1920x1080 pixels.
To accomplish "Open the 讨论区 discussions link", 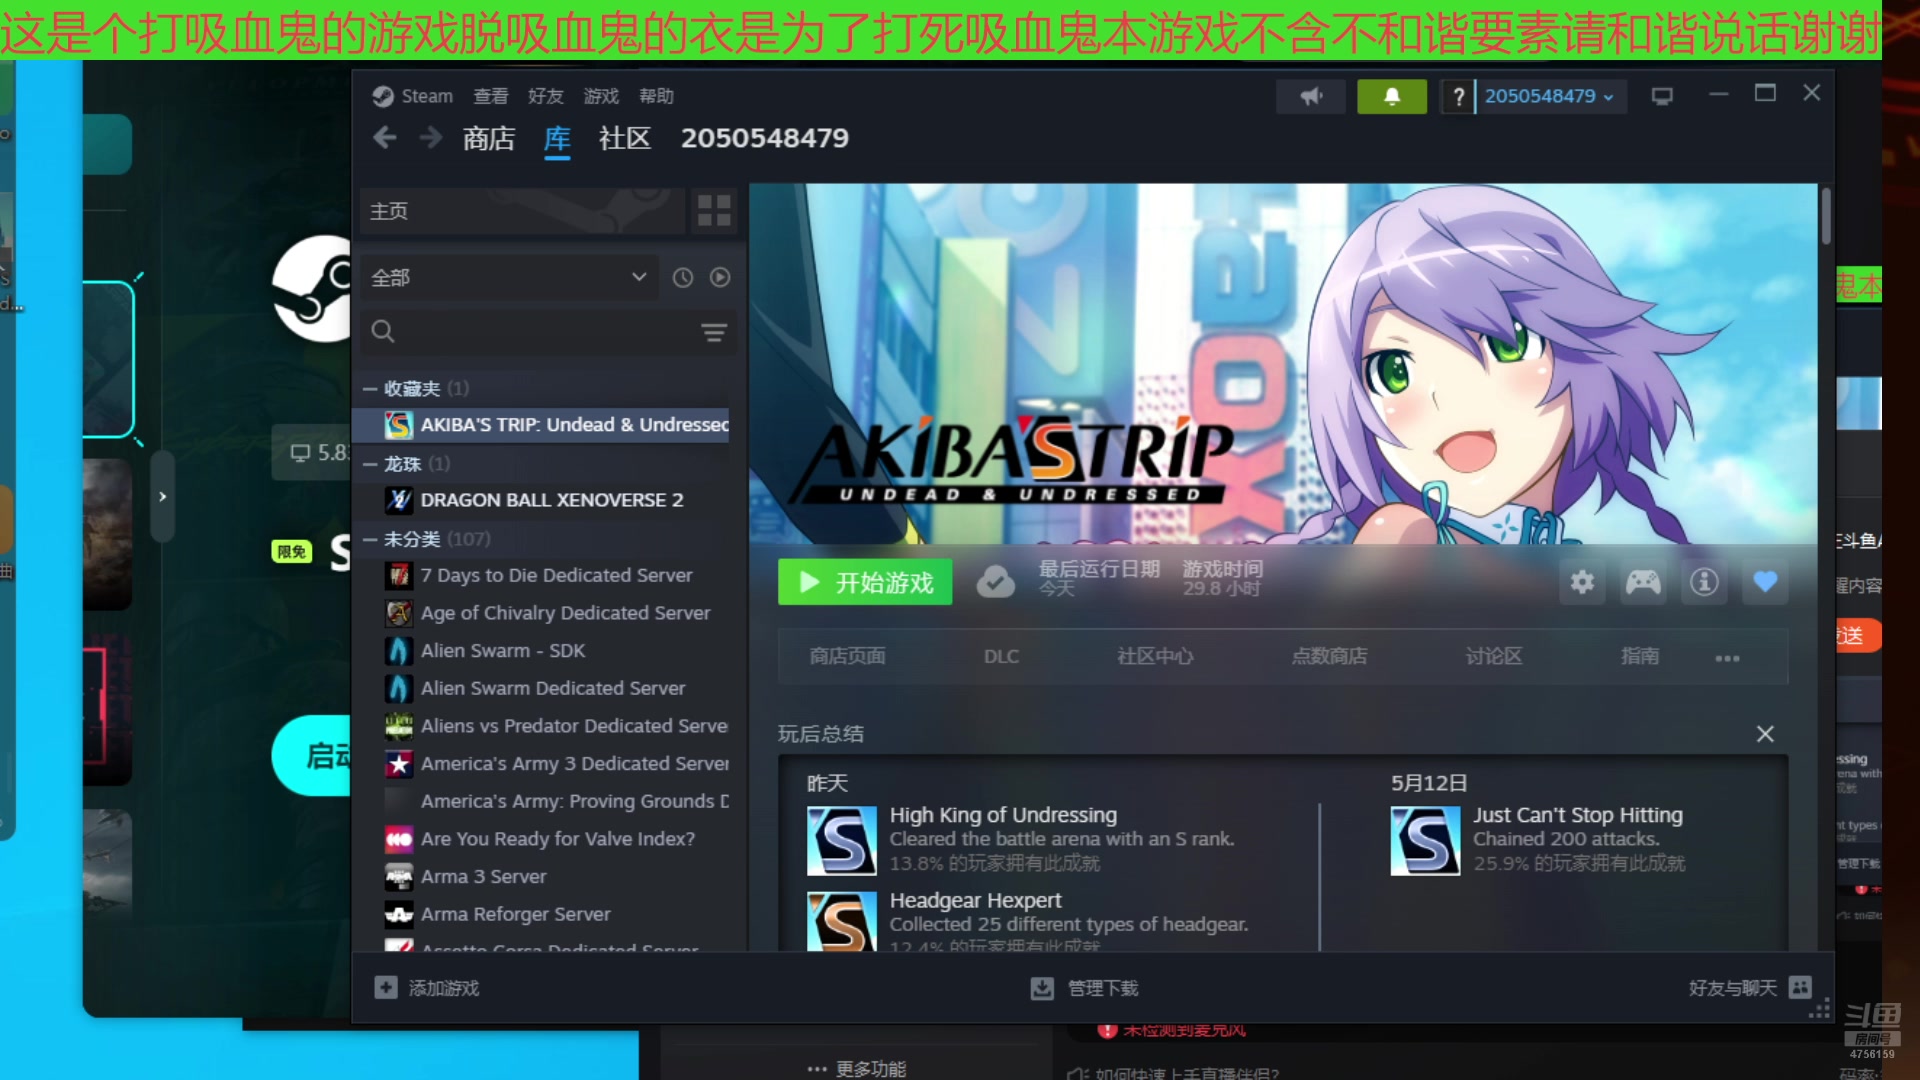I will point(1494,657).
